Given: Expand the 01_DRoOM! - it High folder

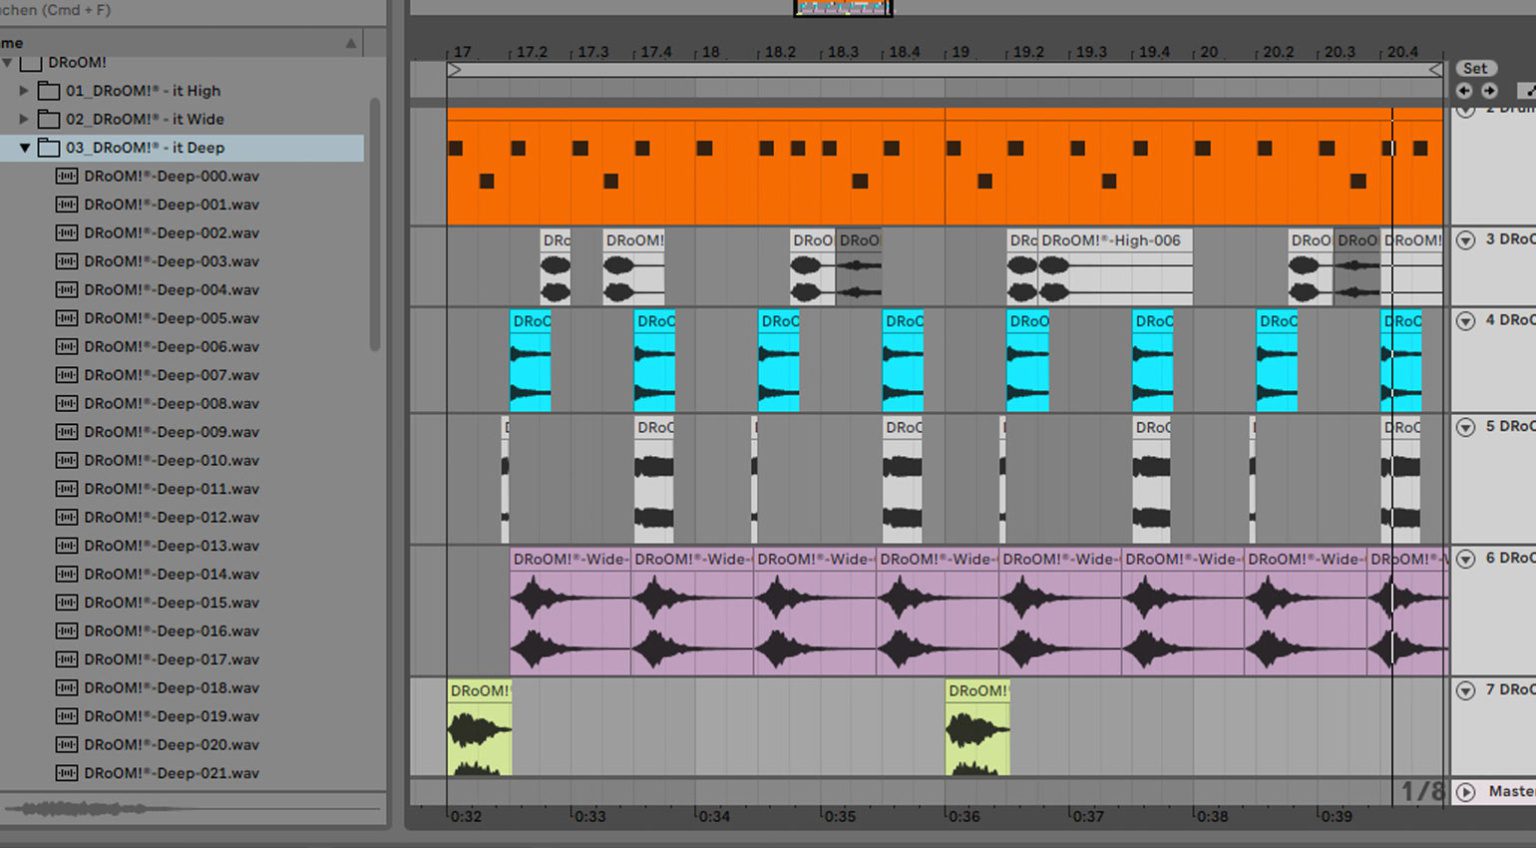Looking at the screenshot, I should [x=24, y=90].
